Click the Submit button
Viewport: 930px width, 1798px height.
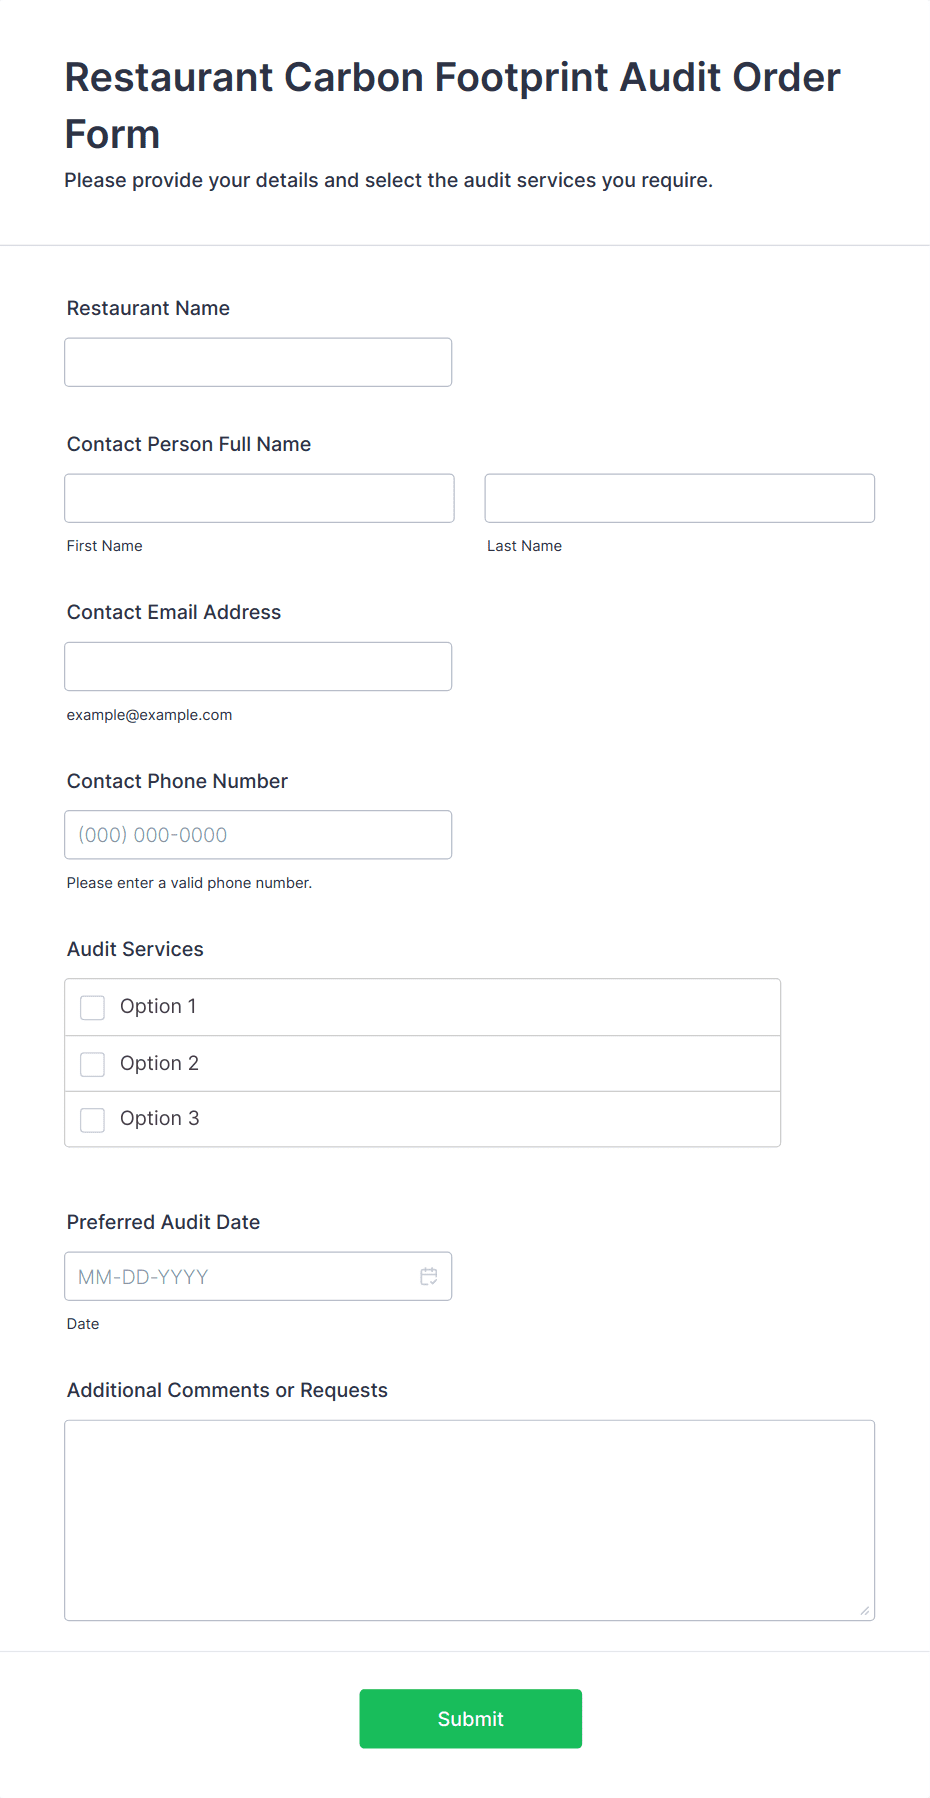[470, 1718]
